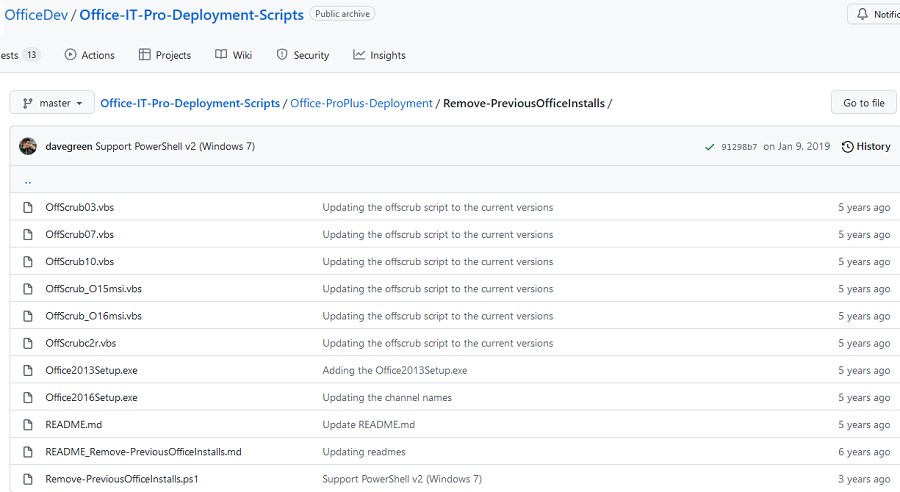Click the file icon beside OffScrub_O15msi.vbs
This screenshot has width=900, height=492.
coord(28,289)
